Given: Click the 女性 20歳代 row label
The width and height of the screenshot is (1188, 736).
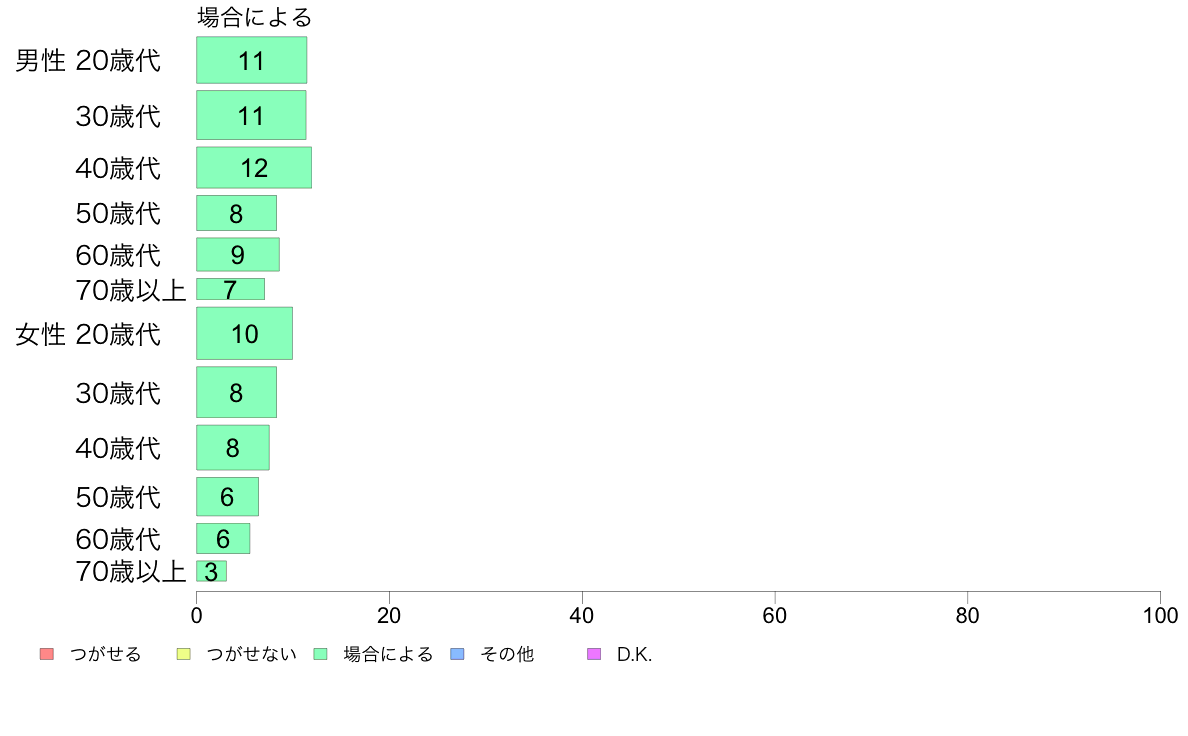Looking at the screenshot, I should click(x=88, y=334).
